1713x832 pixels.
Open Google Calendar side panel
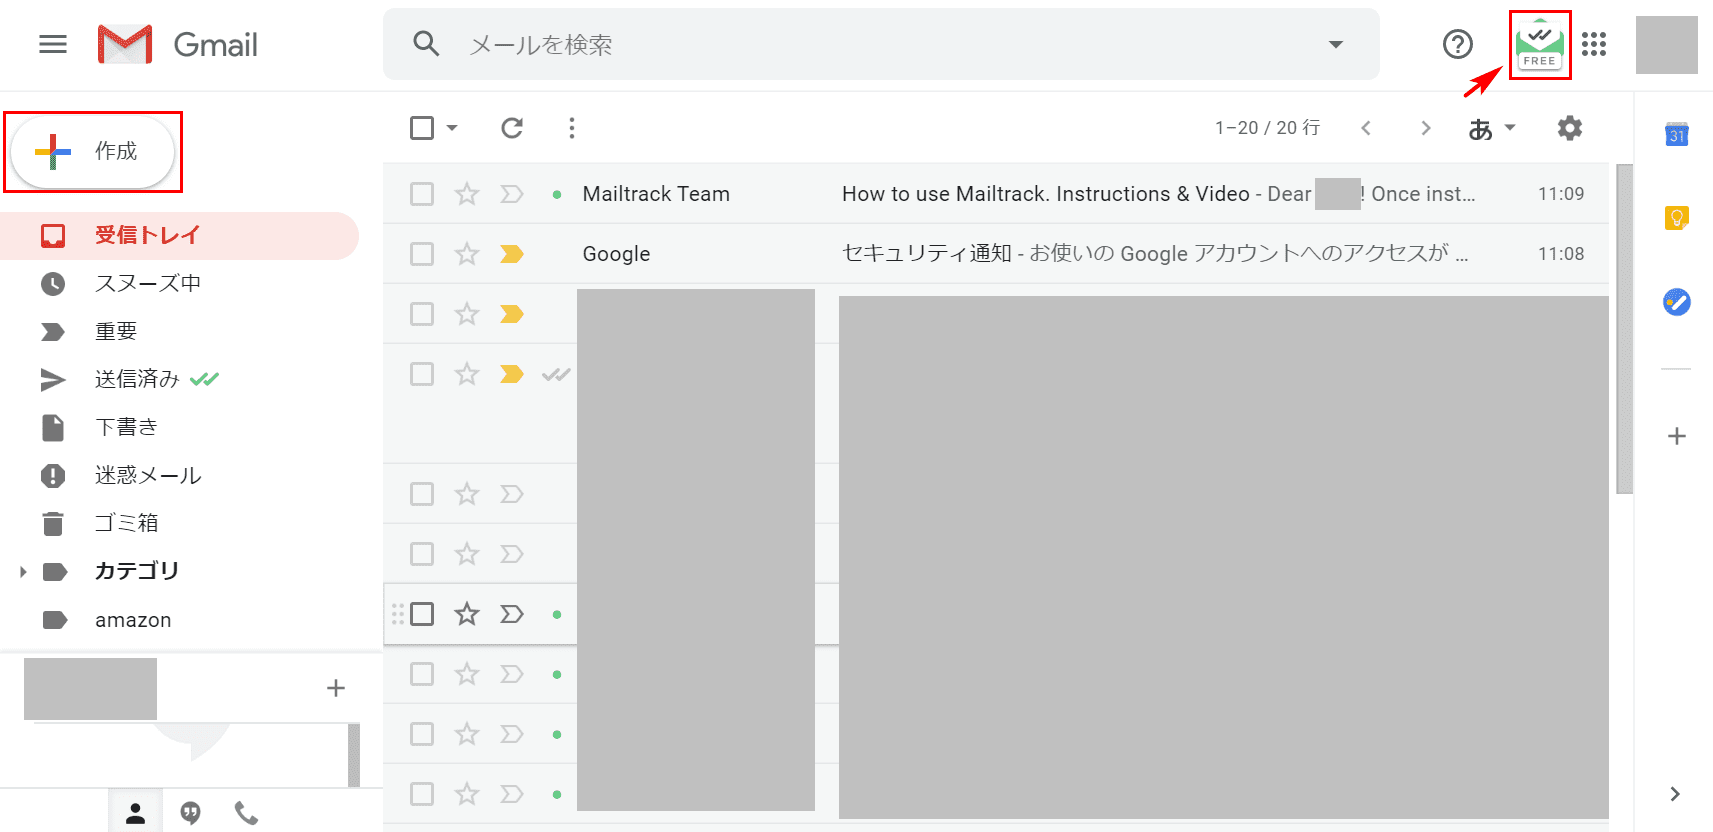pos(1677,134)
